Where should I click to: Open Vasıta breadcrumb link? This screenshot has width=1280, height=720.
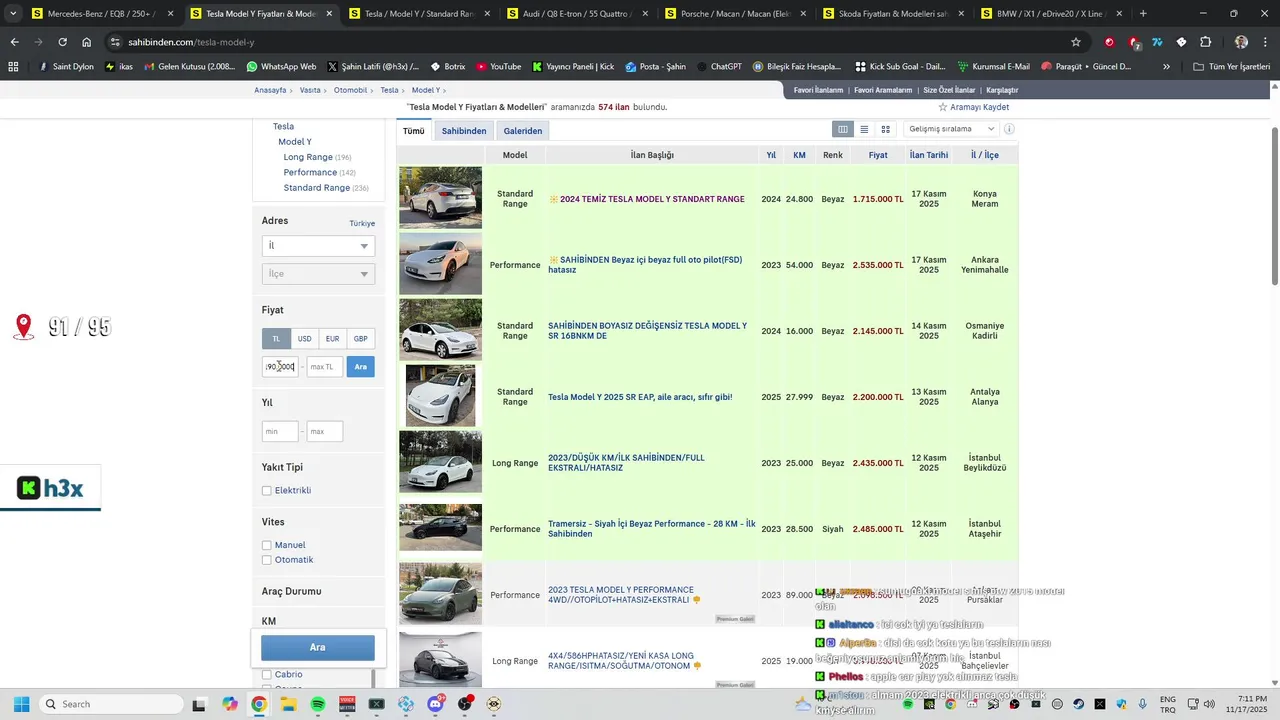tap(310, 90)
